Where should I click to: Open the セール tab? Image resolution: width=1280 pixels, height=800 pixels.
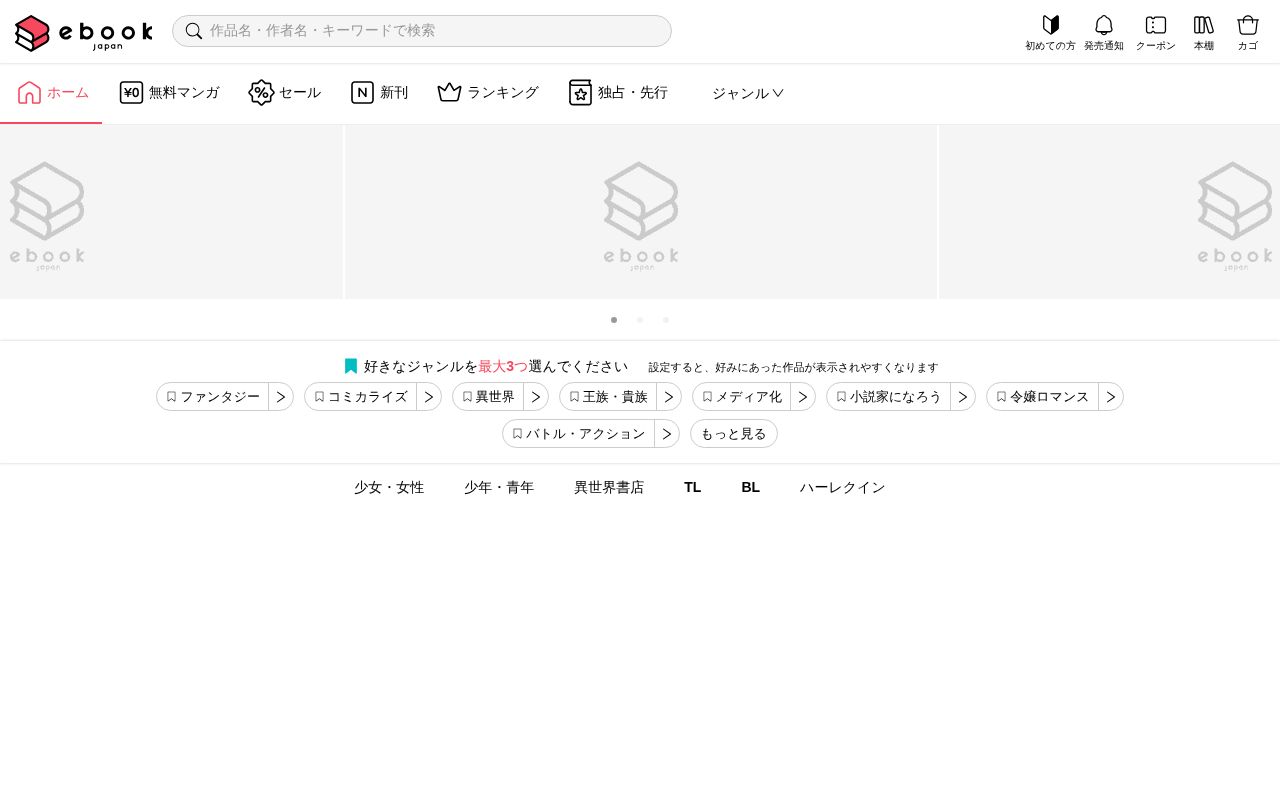[285, 93]
